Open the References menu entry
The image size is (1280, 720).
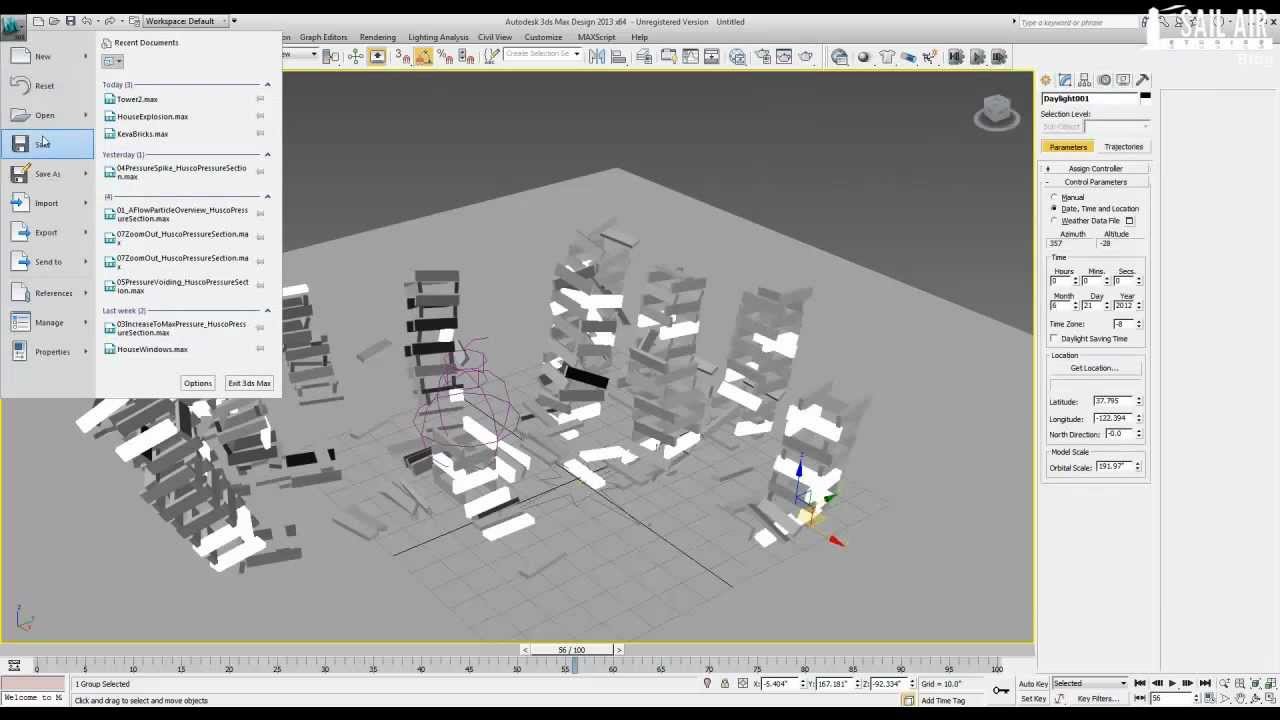click(47, 293)
